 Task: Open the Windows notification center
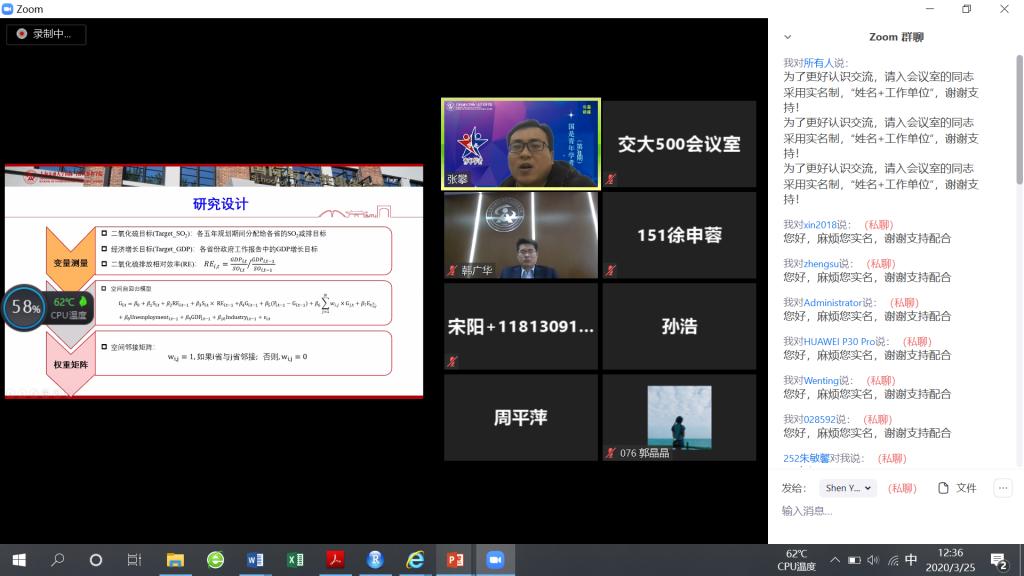[x=998, y=560]
